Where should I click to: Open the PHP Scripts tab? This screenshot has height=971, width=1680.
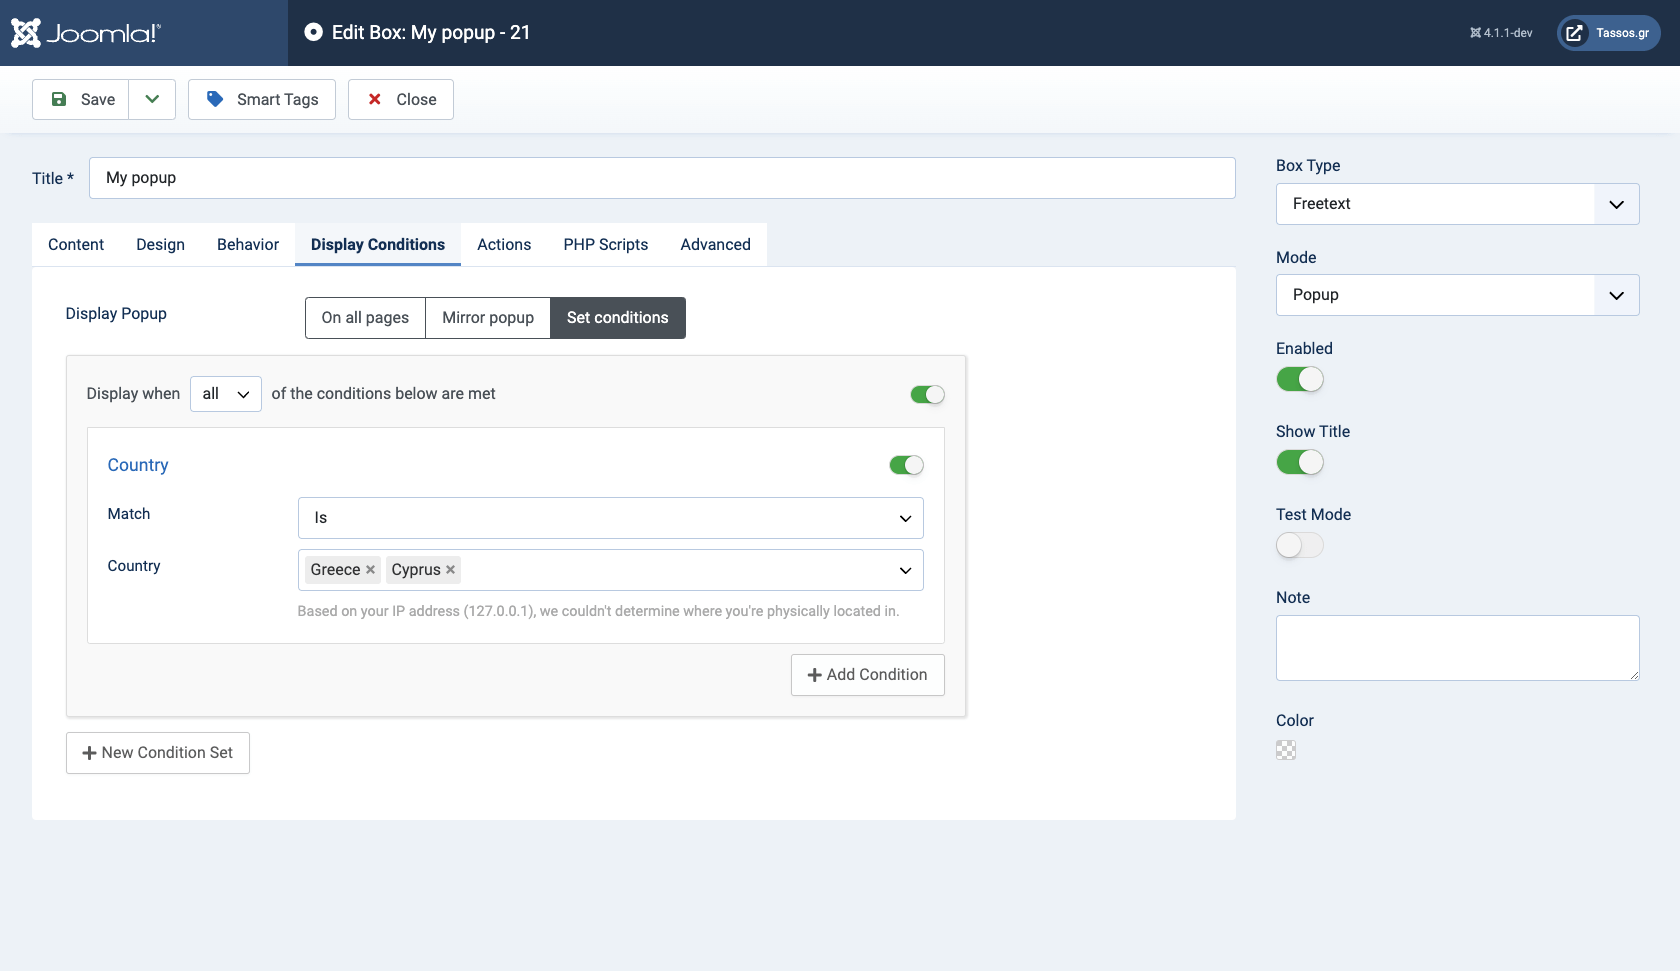point(605,245)
